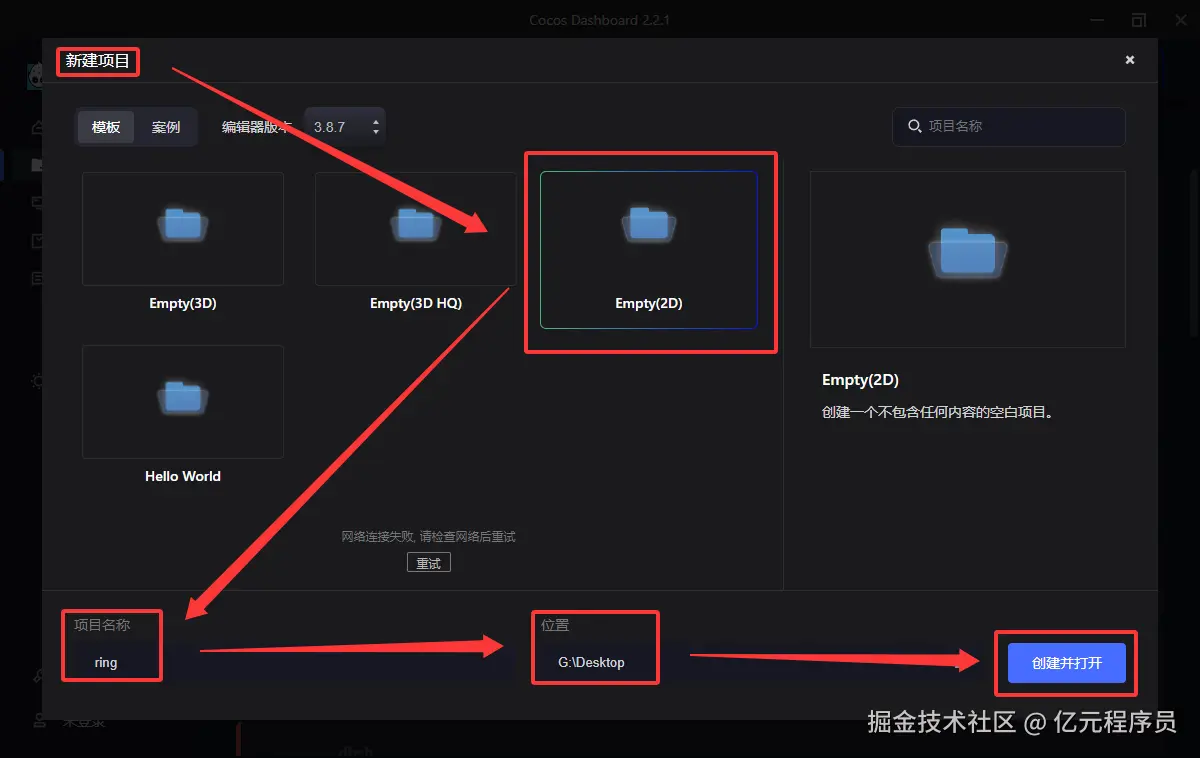The image size is (1200, 758).
Task: Click the Cocos Dashboard 2.2.1 window title
Action: (x=600, y=21)
